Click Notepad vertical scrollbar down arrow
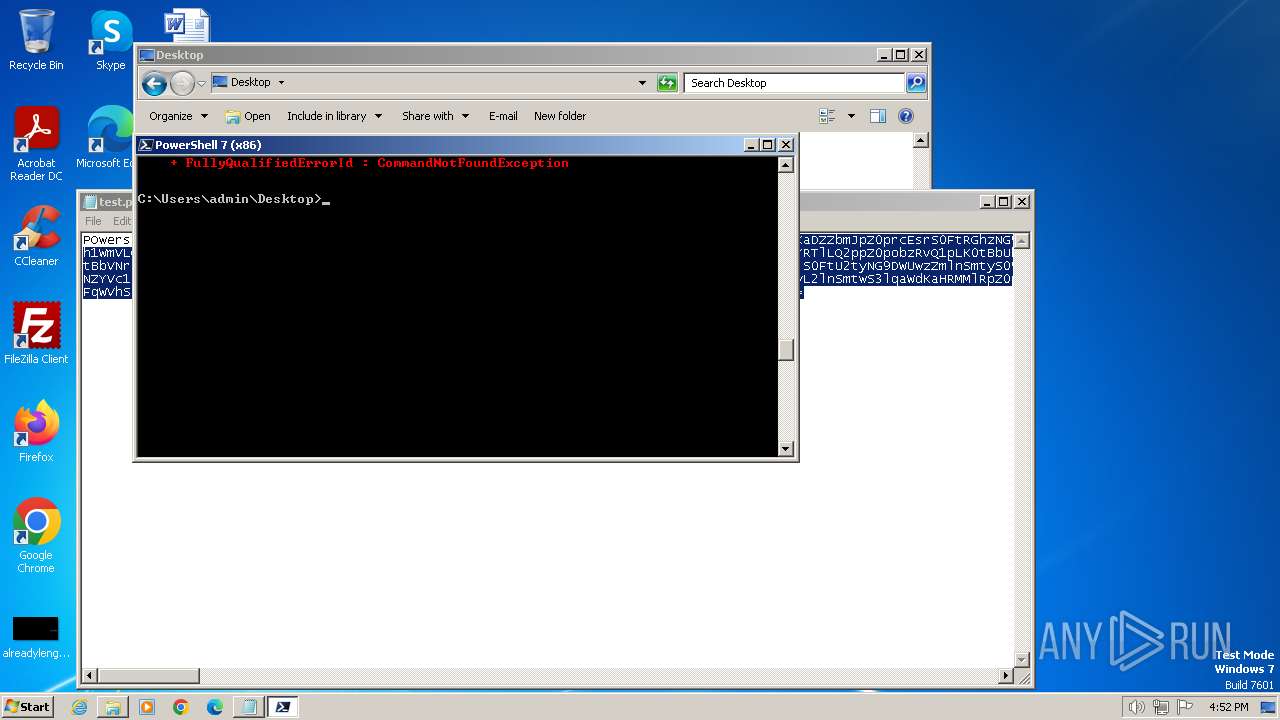This screenshot has width=1280, height=720. pos(1022,659)
